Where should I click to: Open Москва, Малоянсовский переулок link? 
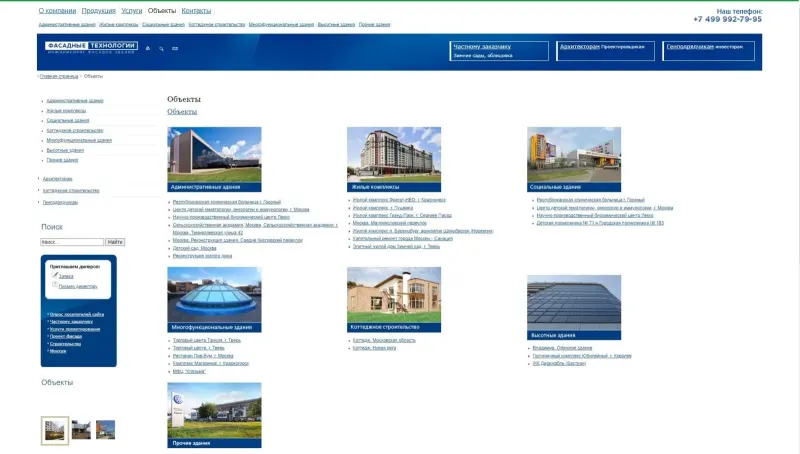point(390,223)
